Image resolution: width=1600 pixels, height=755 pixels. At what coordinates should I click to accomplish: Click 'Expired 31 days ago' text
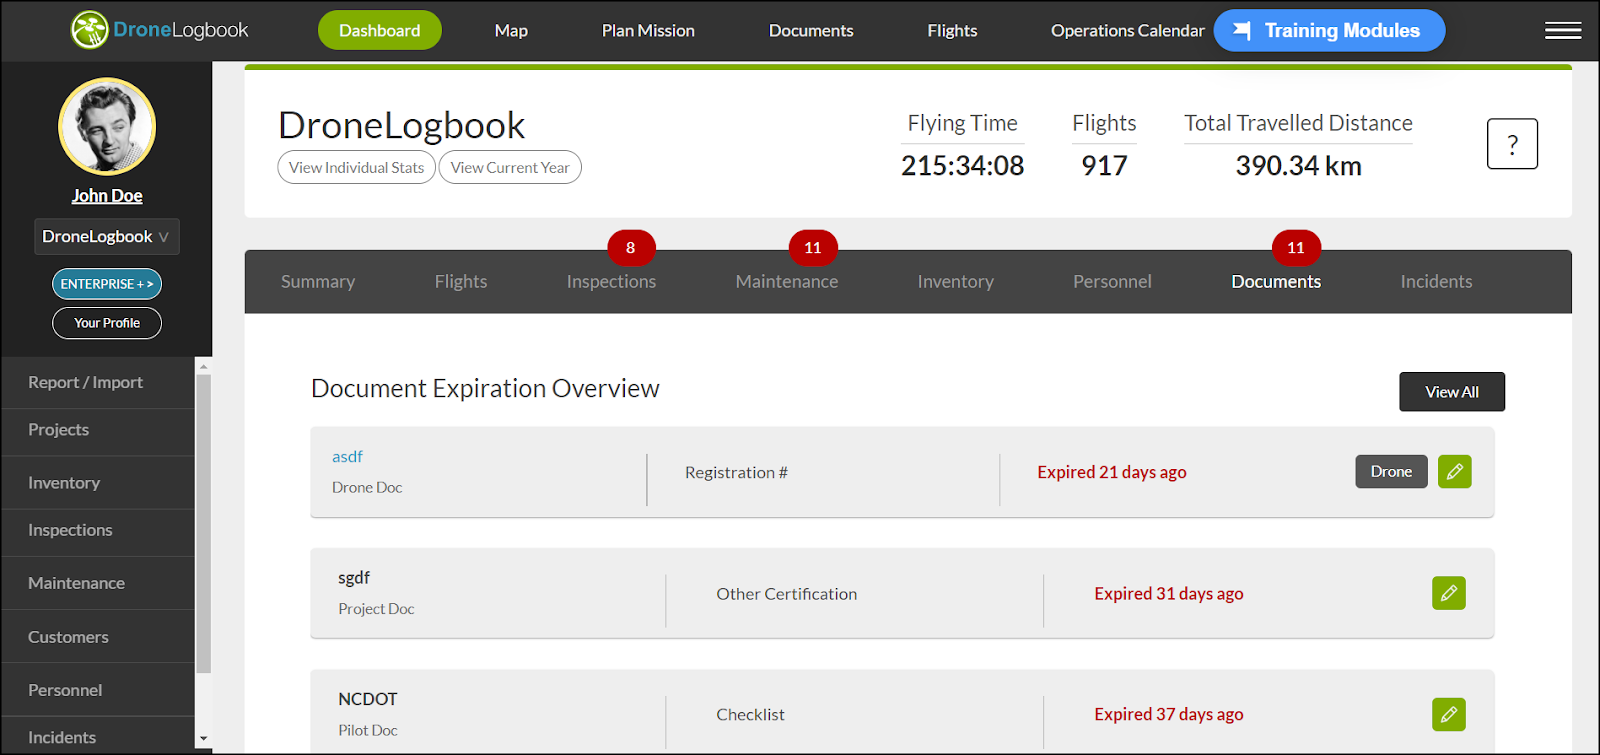(x=1169, y=593)
